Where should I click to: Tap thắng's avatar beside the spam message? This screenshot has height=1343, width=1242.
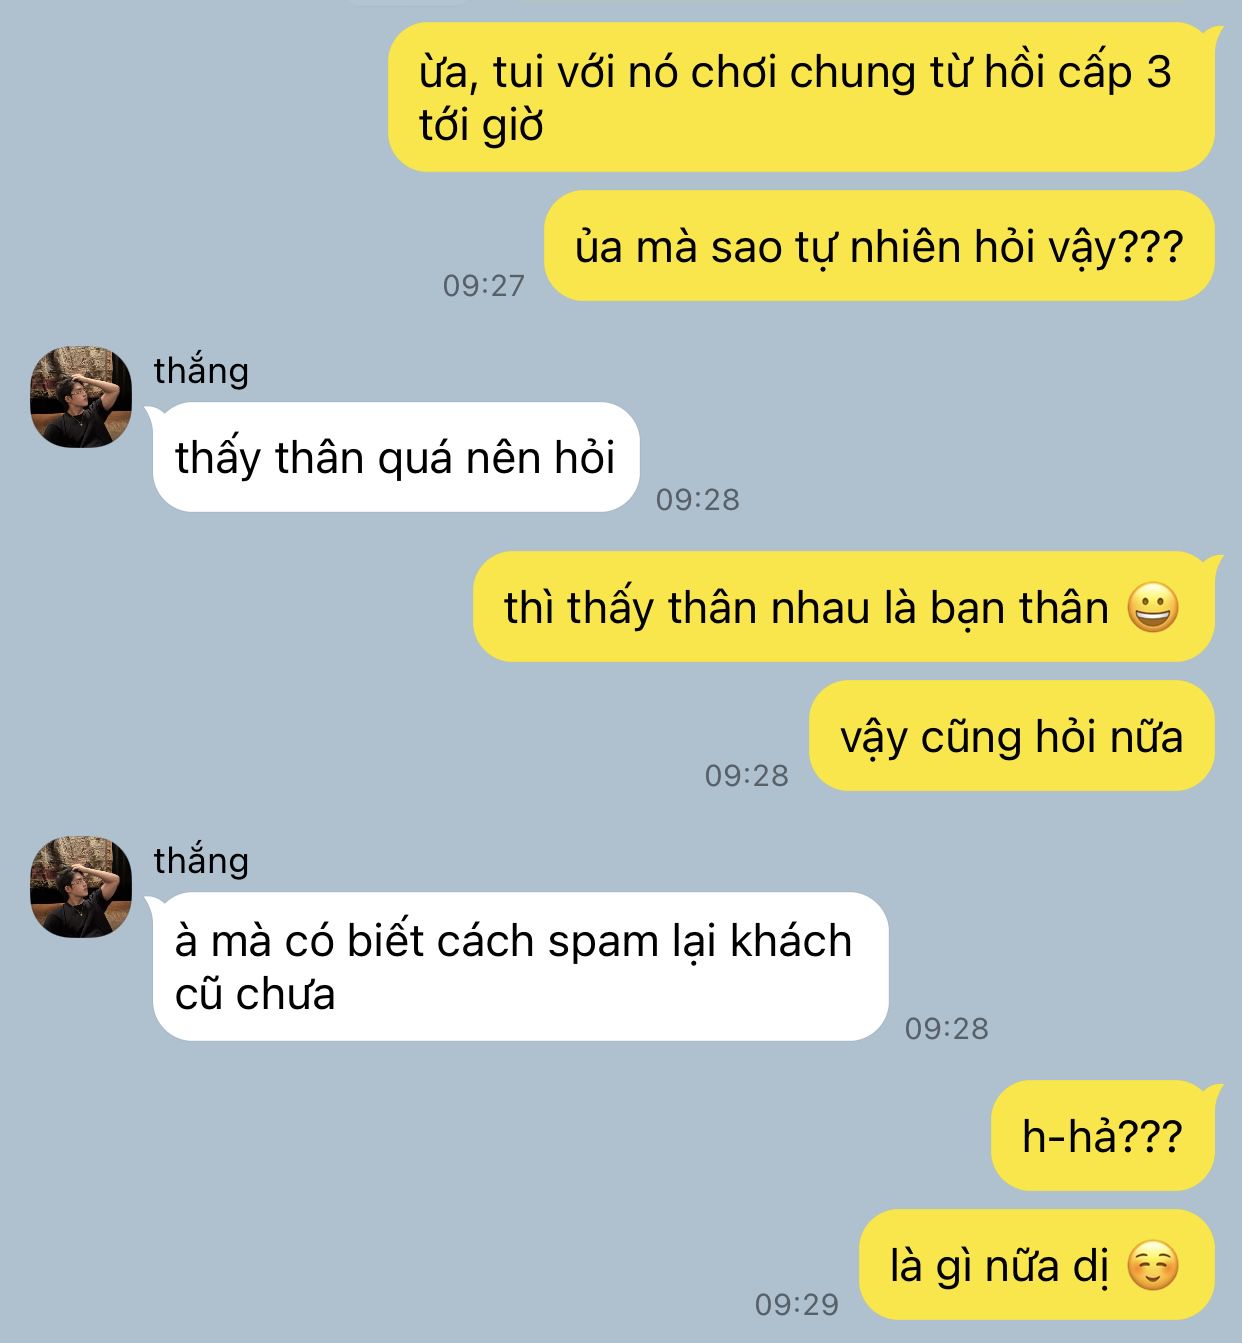click(x=81, y=887)
